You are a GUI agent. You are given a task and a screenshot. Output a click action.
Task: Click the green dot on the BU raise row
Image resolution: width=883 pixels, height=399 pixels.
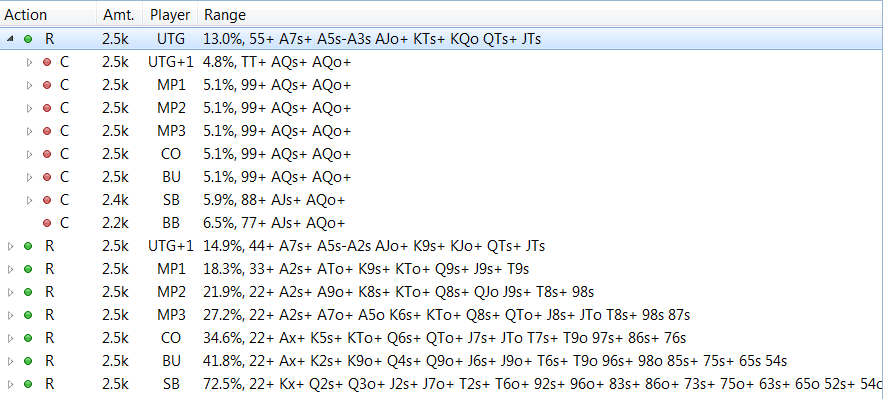pos(28,361)
